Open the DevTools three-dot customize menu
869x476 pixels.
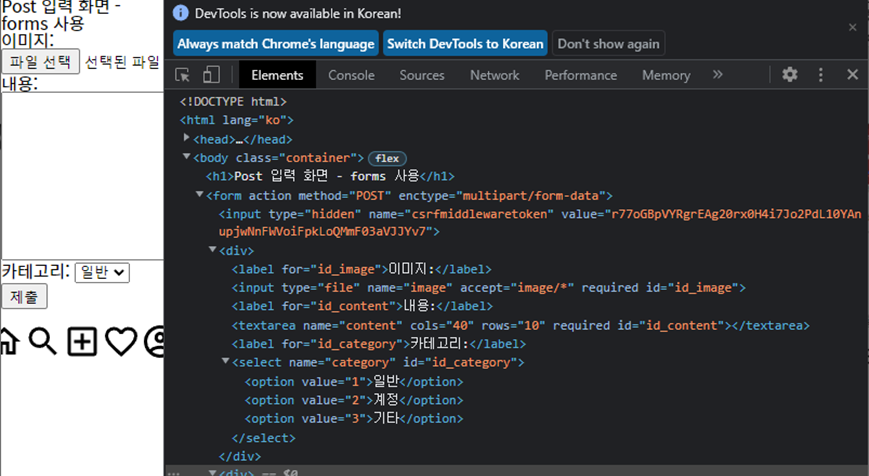tap(821, 75)
